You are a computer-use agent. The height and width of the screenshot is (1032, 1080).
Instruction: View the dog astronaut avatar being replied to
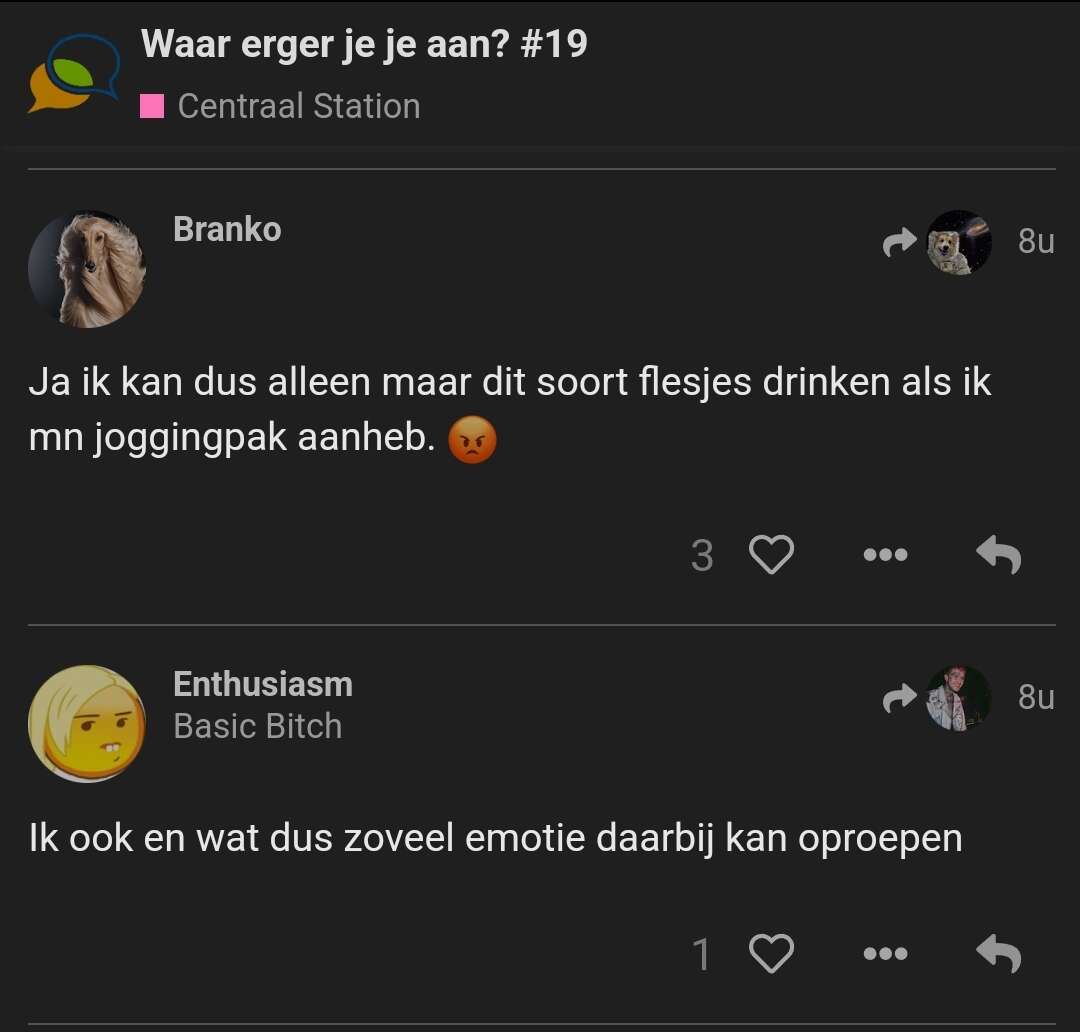pyautogui.click(x=959, y=242)
